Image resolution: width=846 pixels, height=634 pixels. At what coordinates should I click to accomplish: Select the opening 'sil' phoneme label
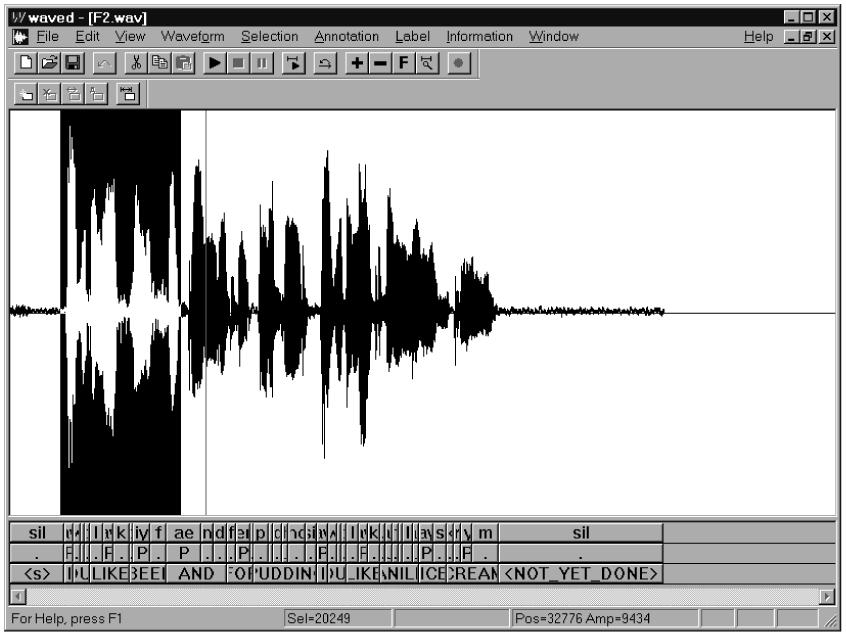tap(37, 533)
